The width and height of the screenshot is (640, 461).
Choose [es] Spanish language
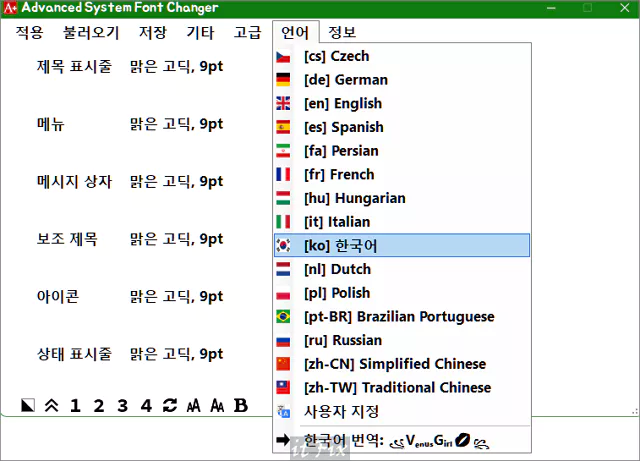[x=402, y=127]
